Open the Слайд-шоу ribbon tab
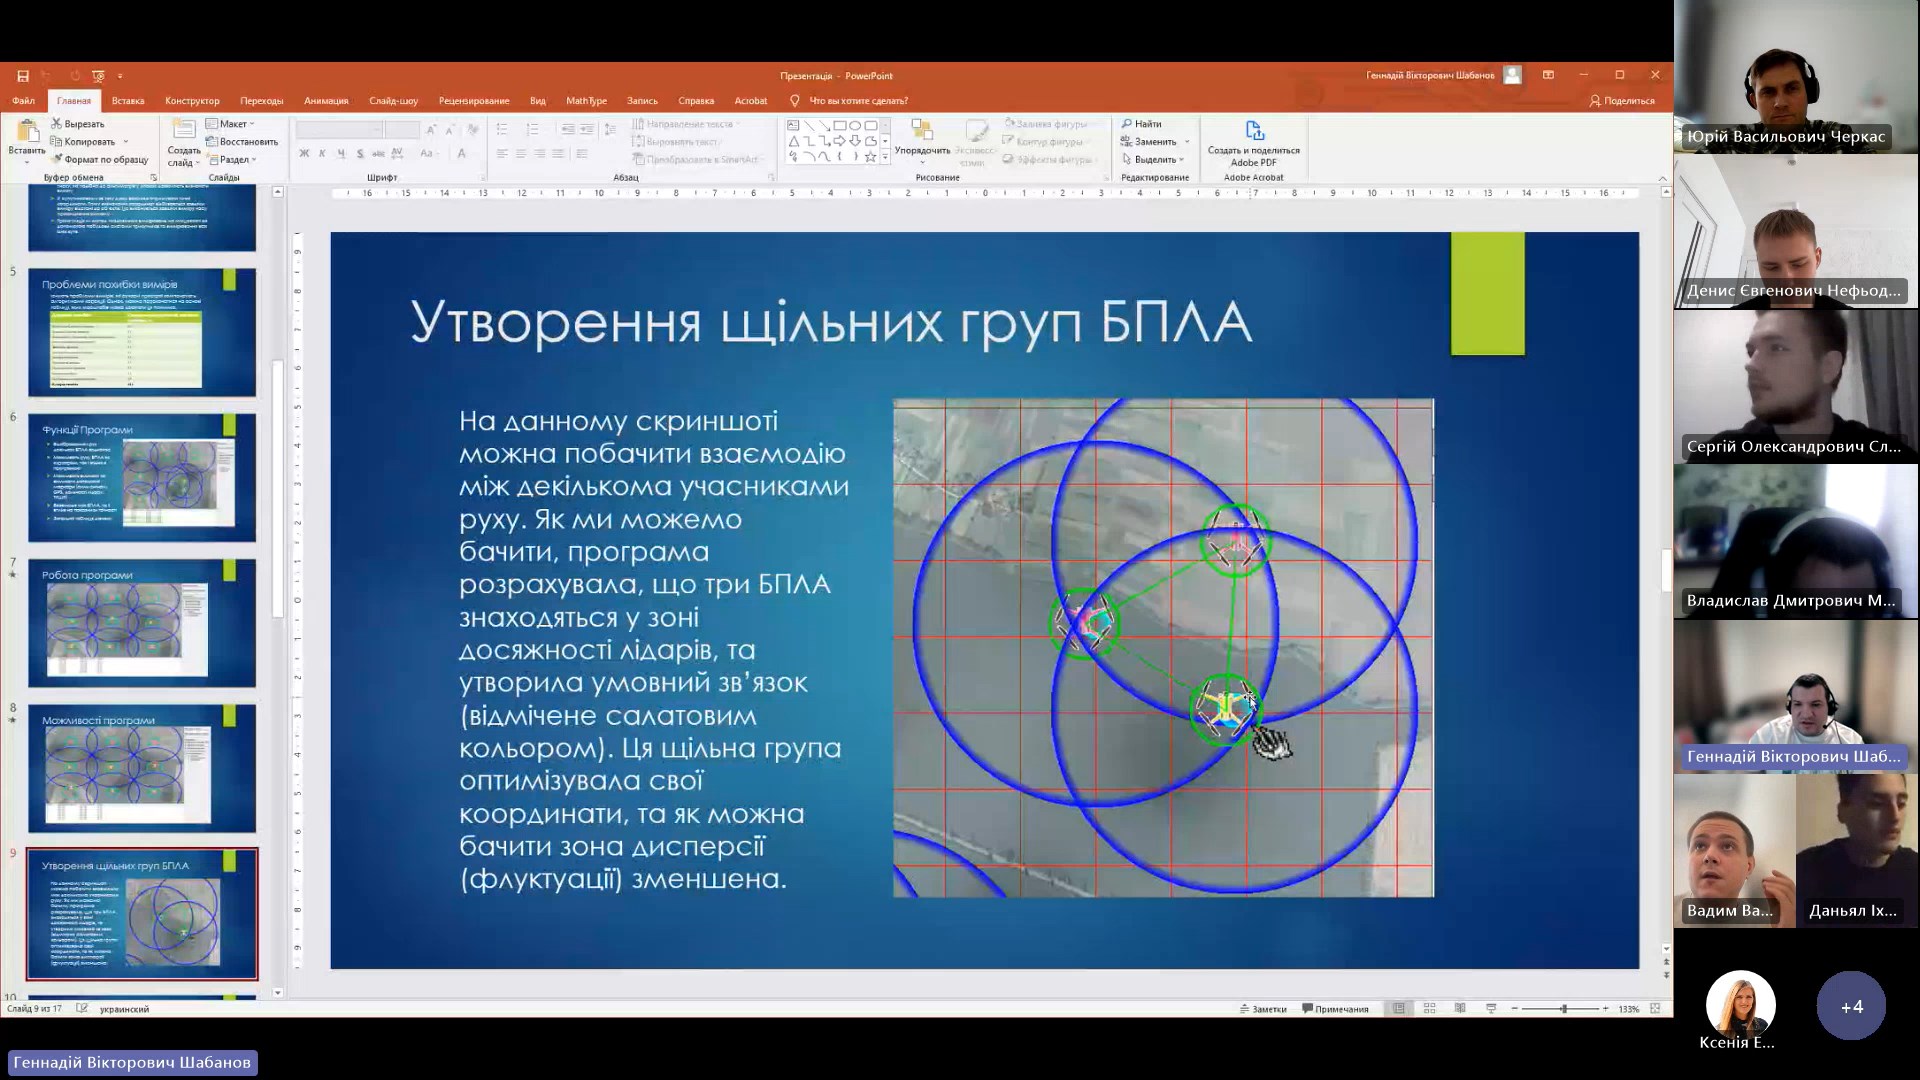Image resolution: width=1920 pixels, height=1080 pixels. coord(393,101)
